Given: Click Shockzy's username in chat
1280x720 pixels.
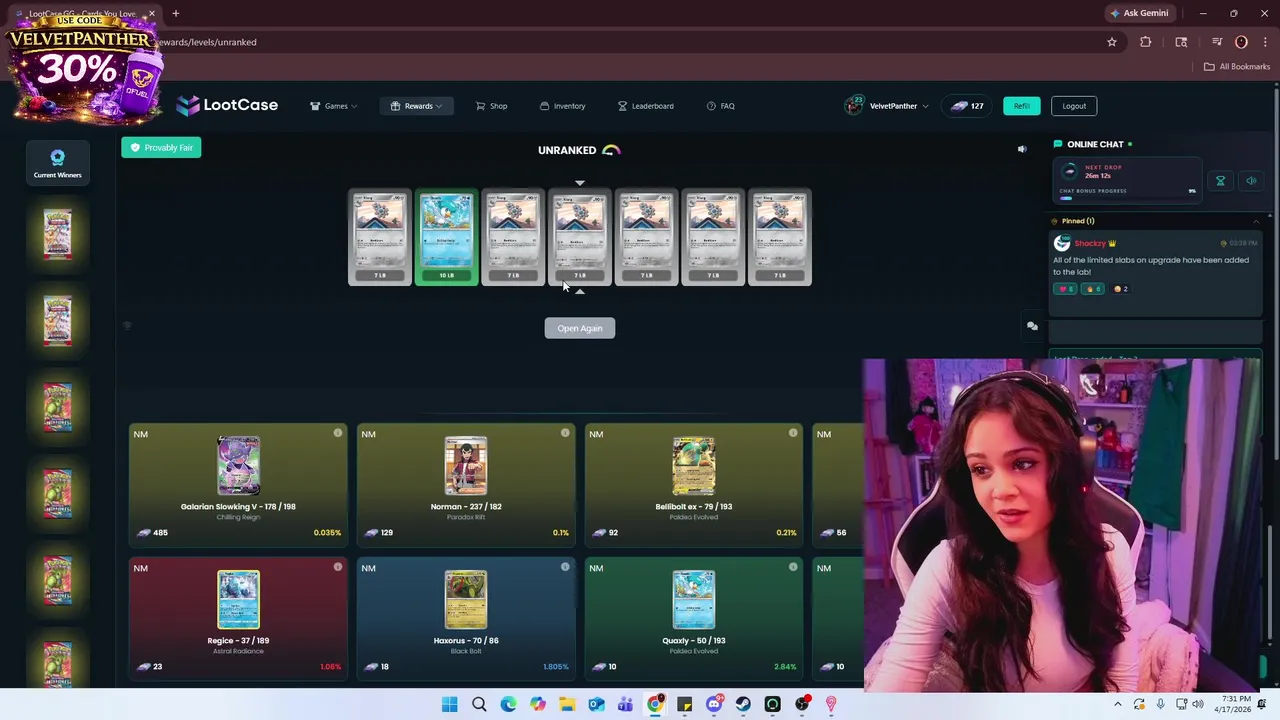Looking at the screenshot, I should (x=1090, y=243).
